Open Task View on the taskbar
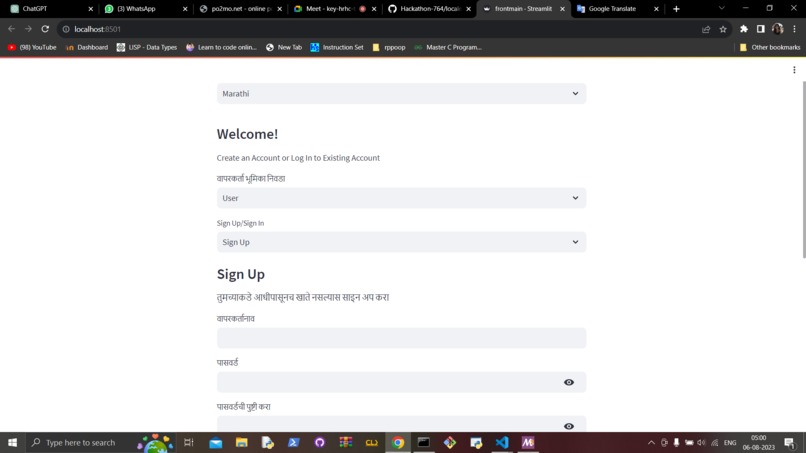This screenshot has width=806, height=453. (x=189, y=442)
